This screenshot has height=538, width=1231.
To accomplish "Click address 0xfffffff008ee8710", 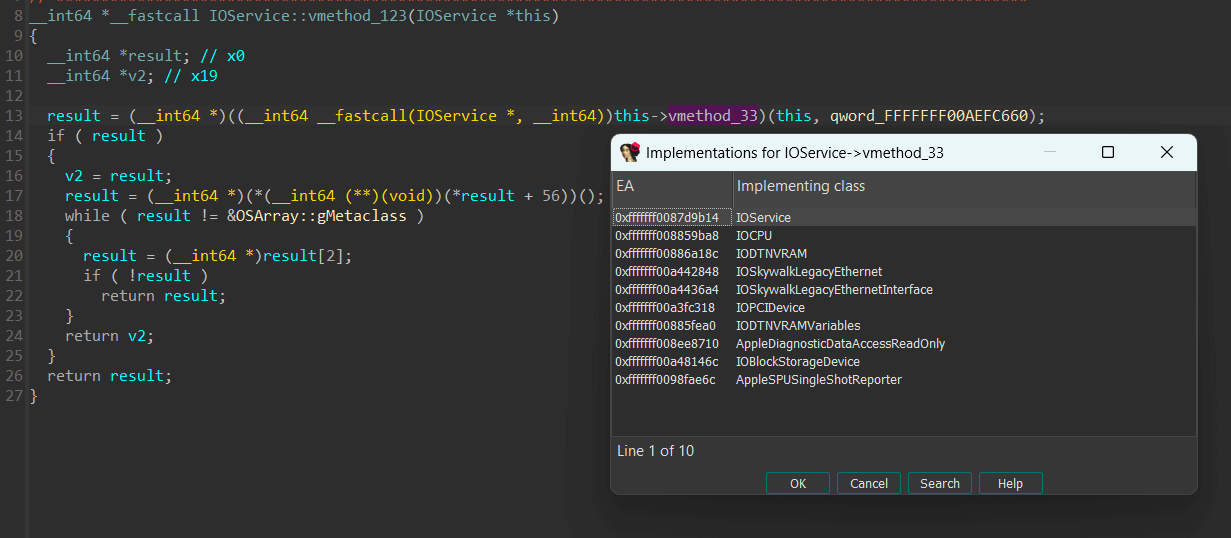I will 667,343.
